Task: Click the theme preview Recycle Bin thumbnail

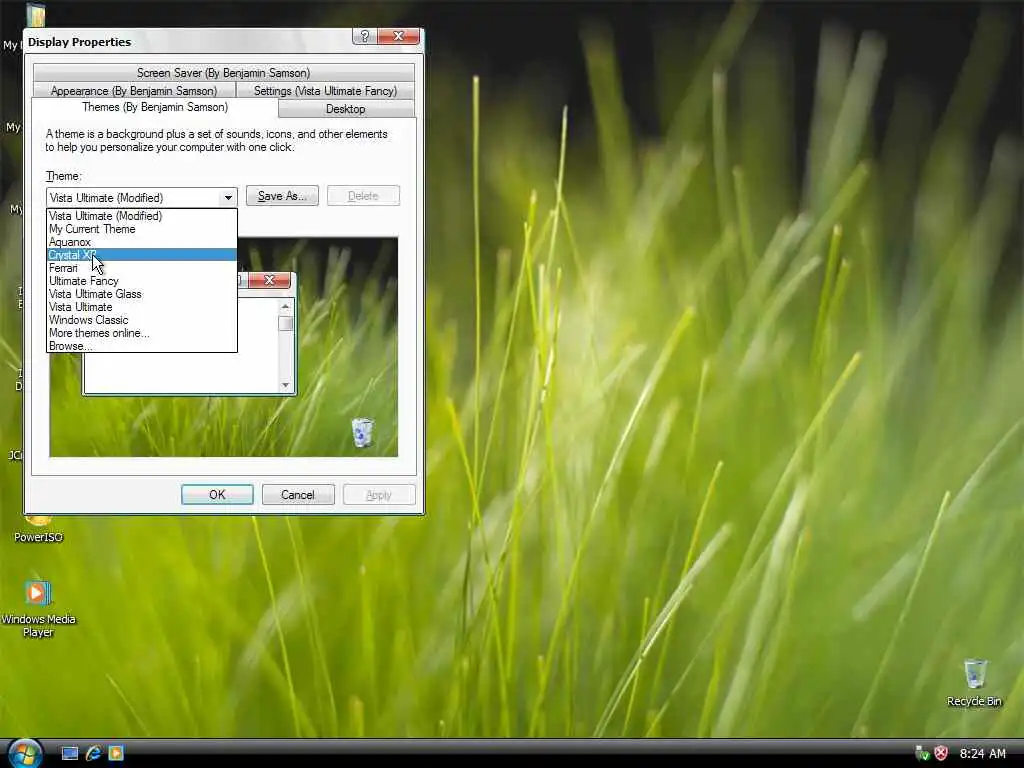Action: pos(362,432)
